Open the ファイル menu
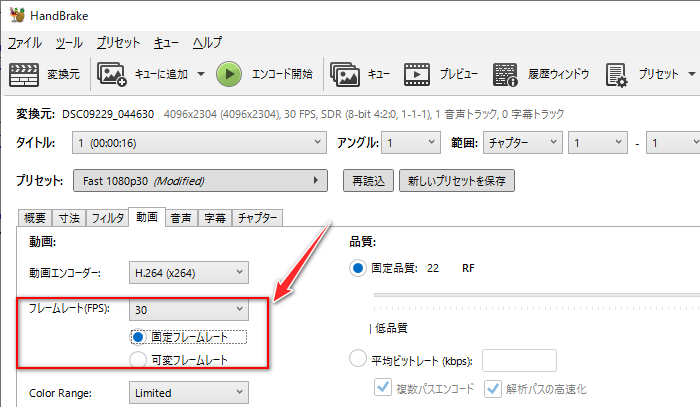700x407 pixels. 25,43
